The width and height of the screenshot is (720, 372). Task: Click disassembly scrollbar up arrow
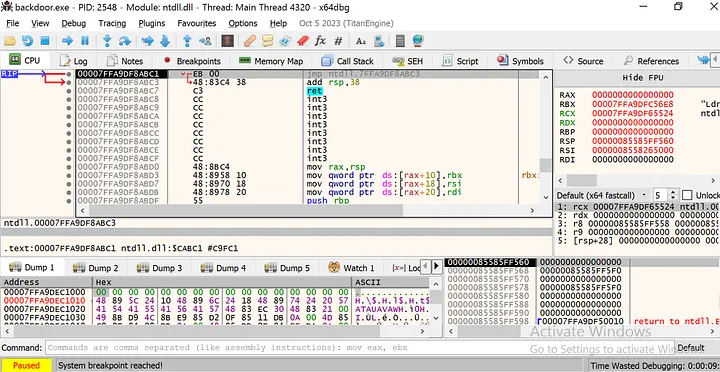pyautogui.click(x=546, y=77)
